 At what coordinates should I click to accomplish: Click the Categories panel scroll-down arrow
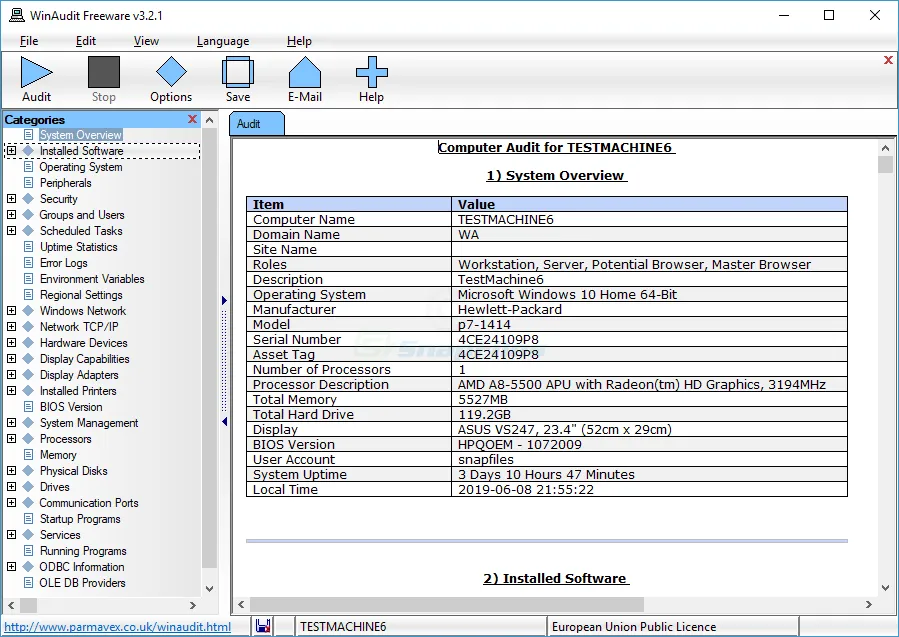point(209,589)
